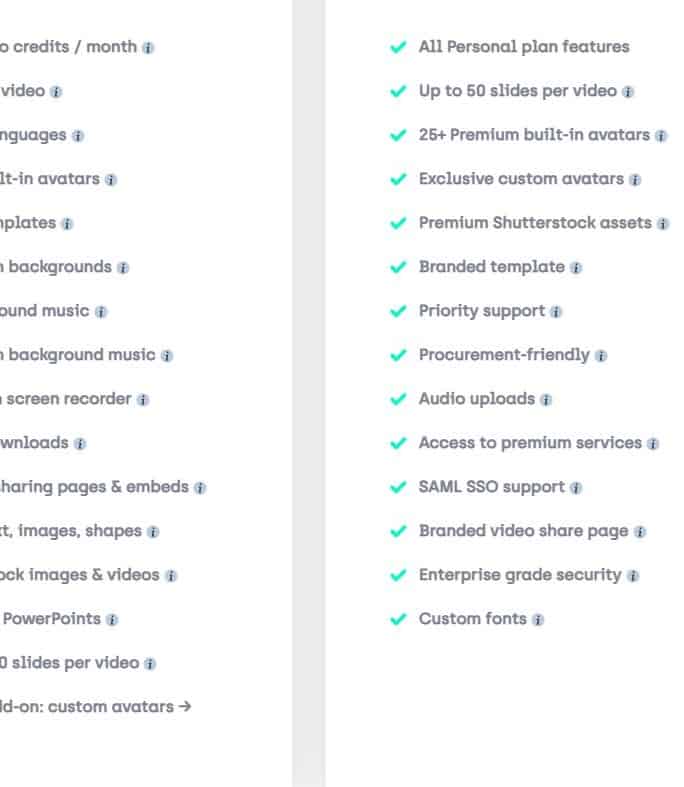Click info icon beside Procurement-friendly

click(x=601, y=356)
